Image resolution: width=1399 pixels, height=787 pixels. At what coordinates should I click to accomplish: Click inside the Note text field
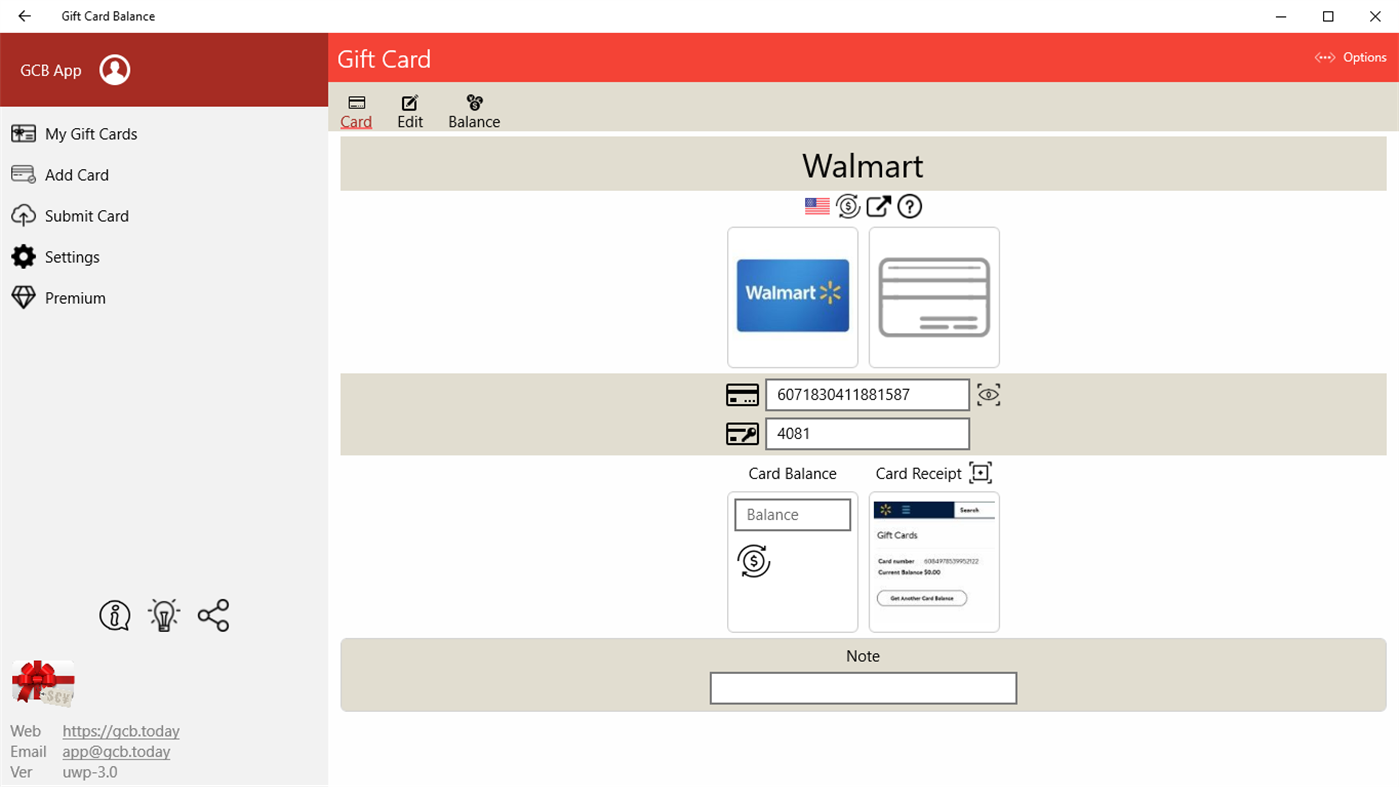pyautogui.click(x=862, y=688)
